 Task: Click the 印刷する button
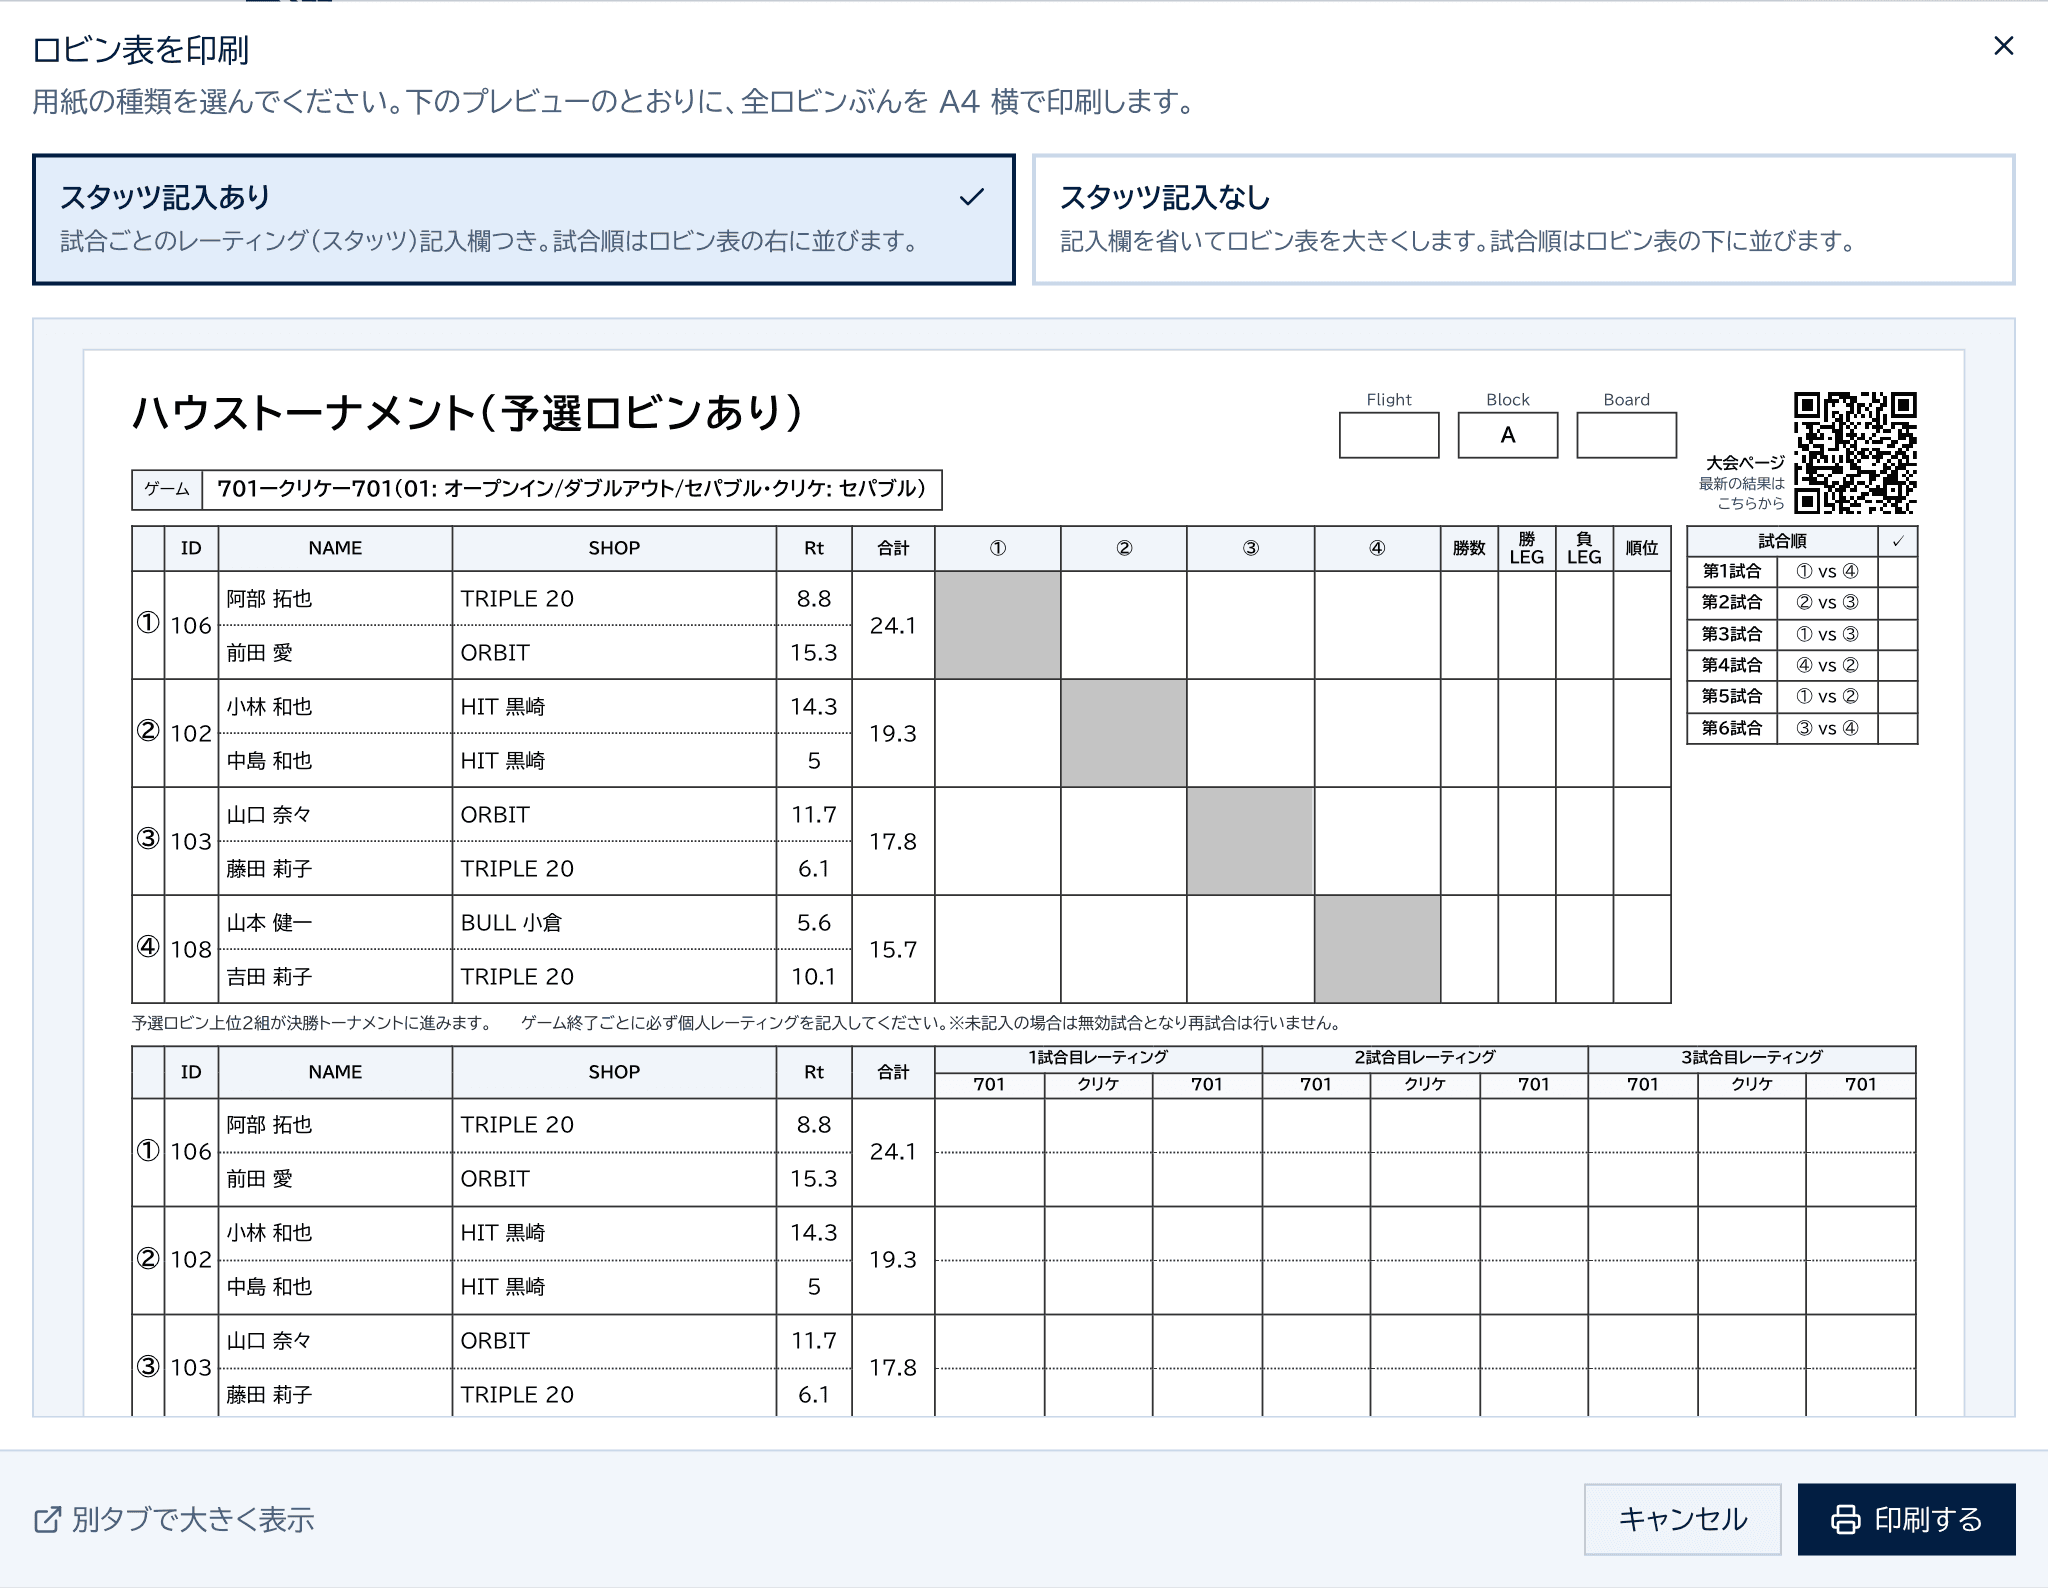(x=1906, y=1519)
